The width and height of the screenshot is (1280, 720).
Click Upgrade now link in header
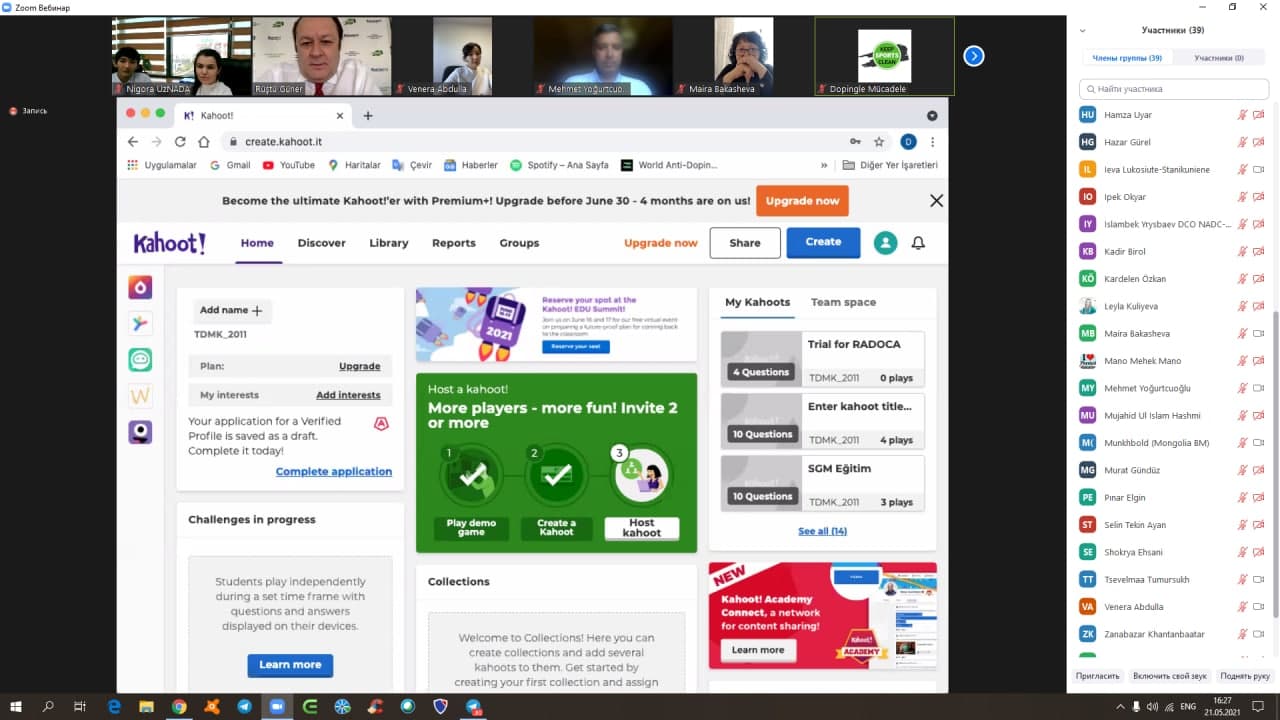[661, 243]
